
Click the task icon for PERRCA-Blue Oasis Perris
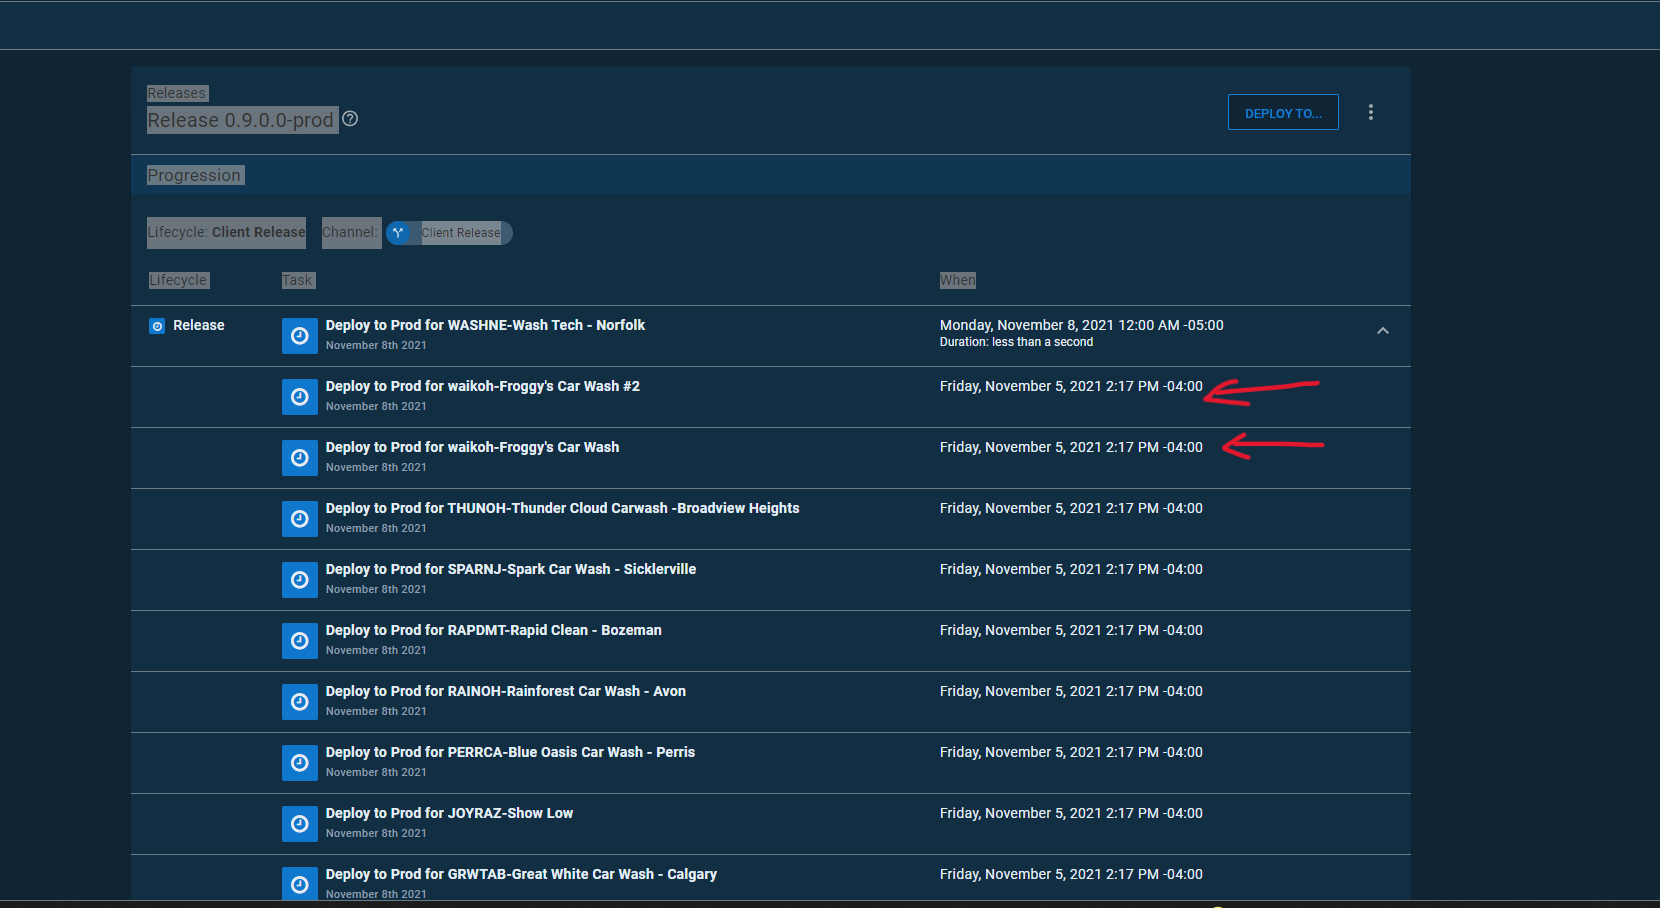299,762
